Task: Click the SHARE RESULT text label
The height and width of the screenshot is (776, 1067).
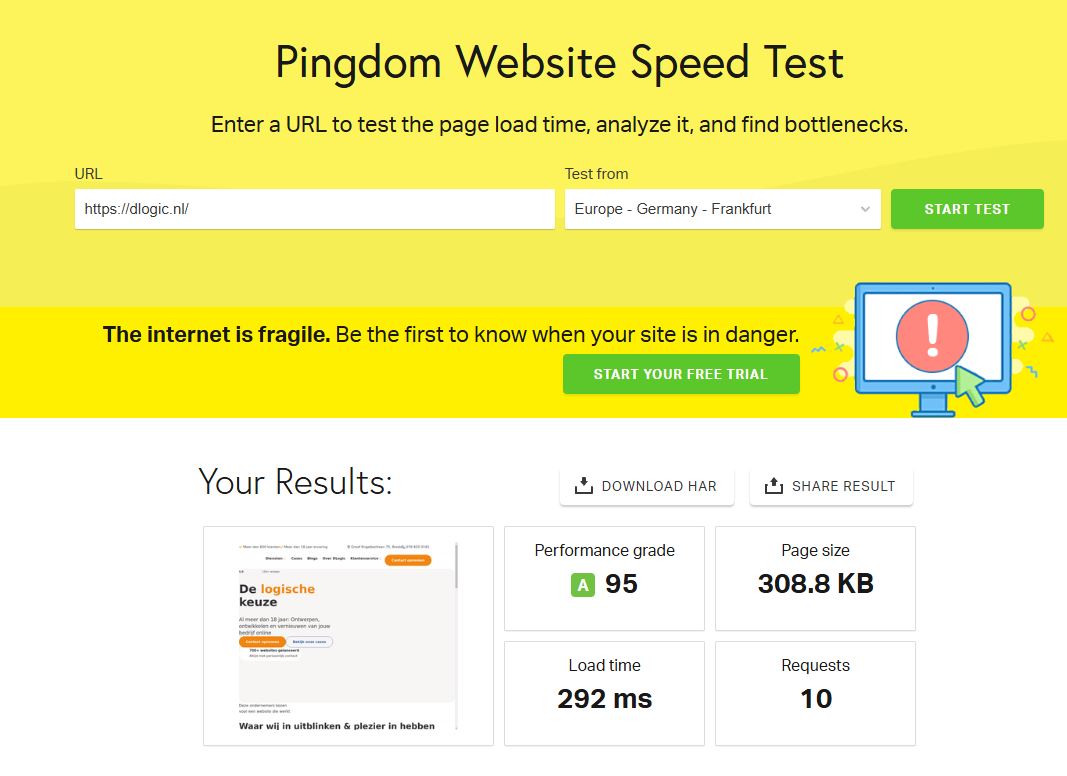Action: click(x=843, y=486)
